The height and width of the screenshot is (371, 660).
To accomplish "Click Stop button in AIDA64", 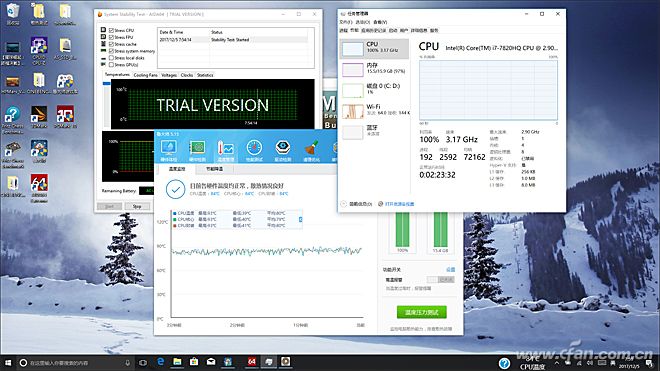I will point(137,206).
